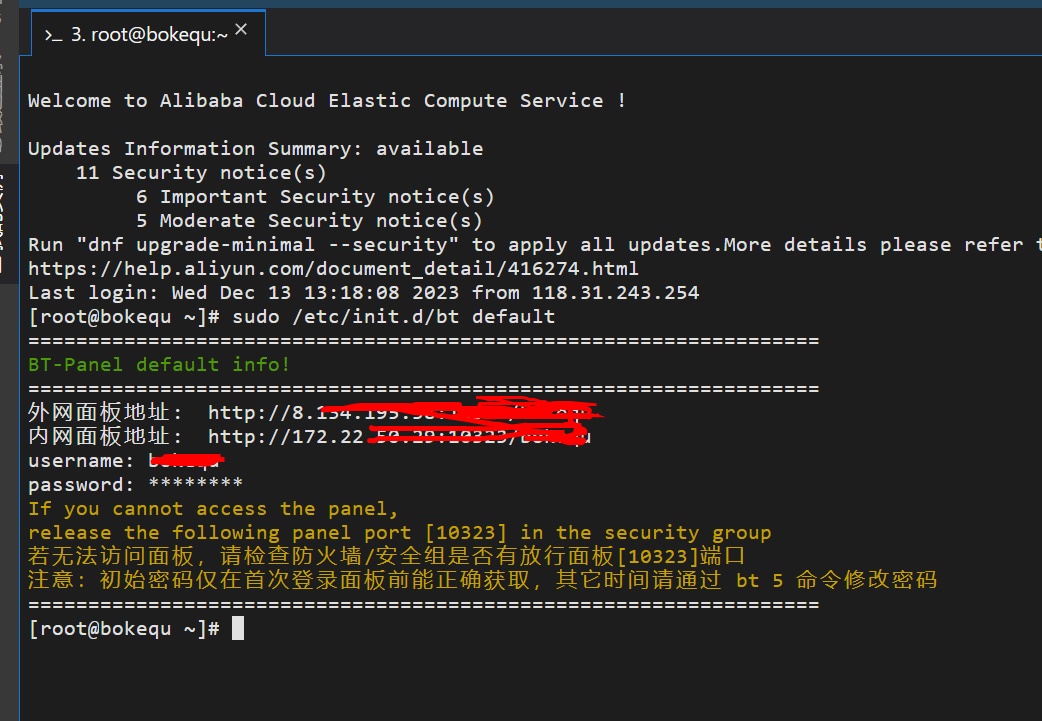The width and height of the screenshot is (1042, 721).
Task: Open the help.aliyun.com document_detail link
Action: coord(333,268)
